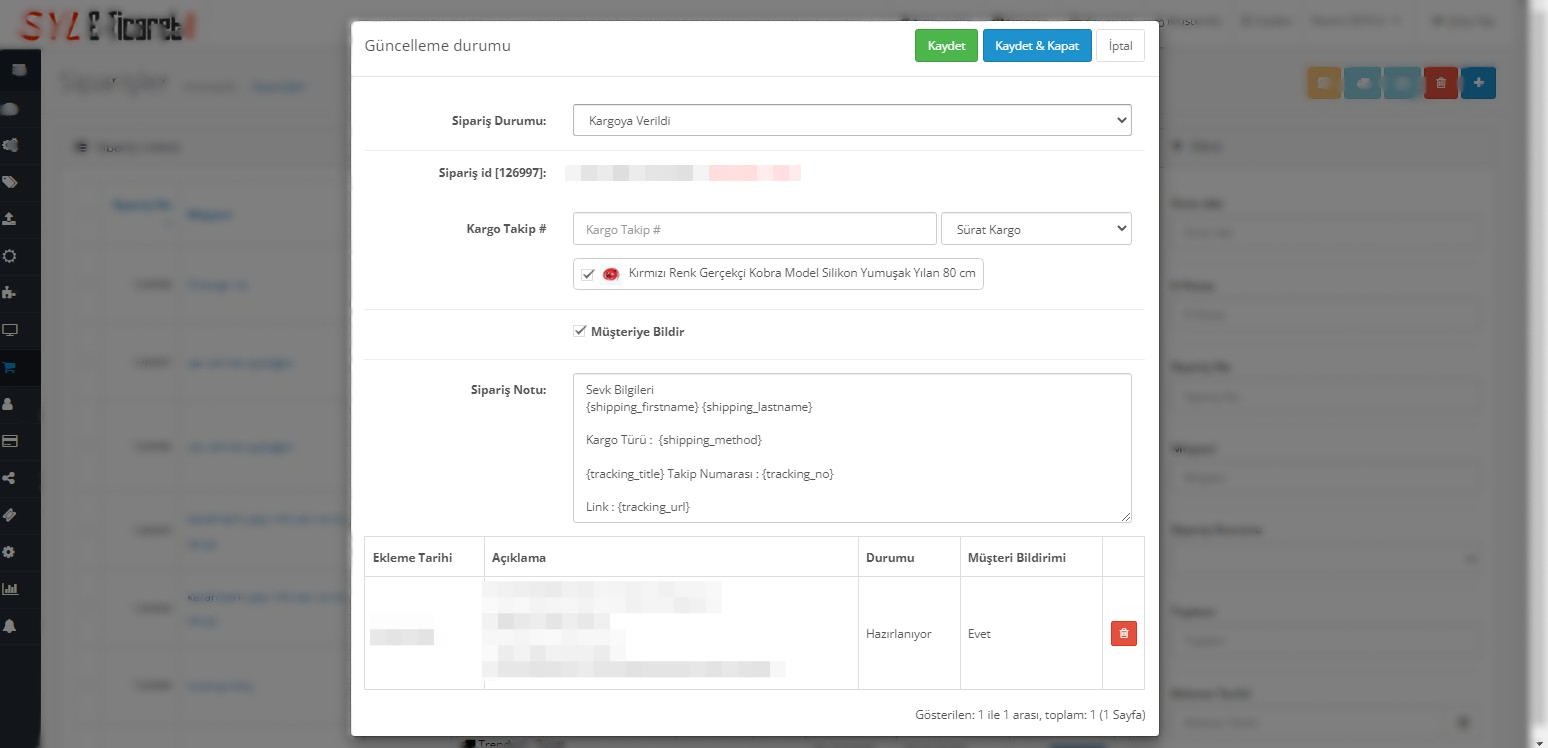The width and height of the screenshot is (1548, 748).
Task: Click the share icon in sidebar
Action: (x=10, y=478)
